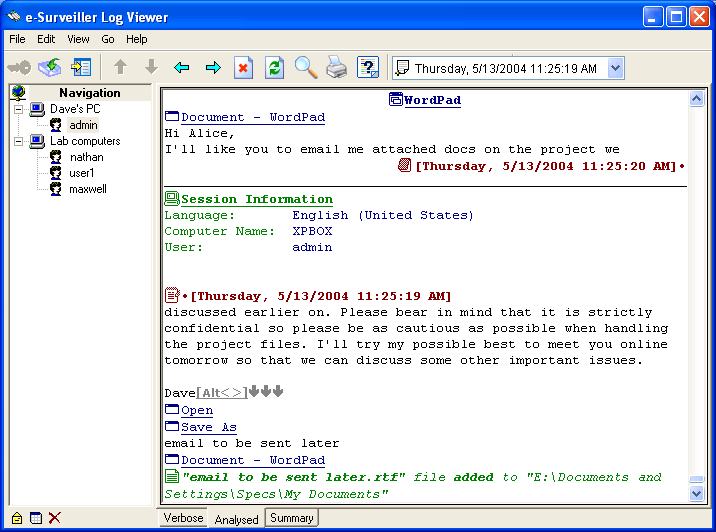Collapse the Dave's PC tree node

click(19, 109)
